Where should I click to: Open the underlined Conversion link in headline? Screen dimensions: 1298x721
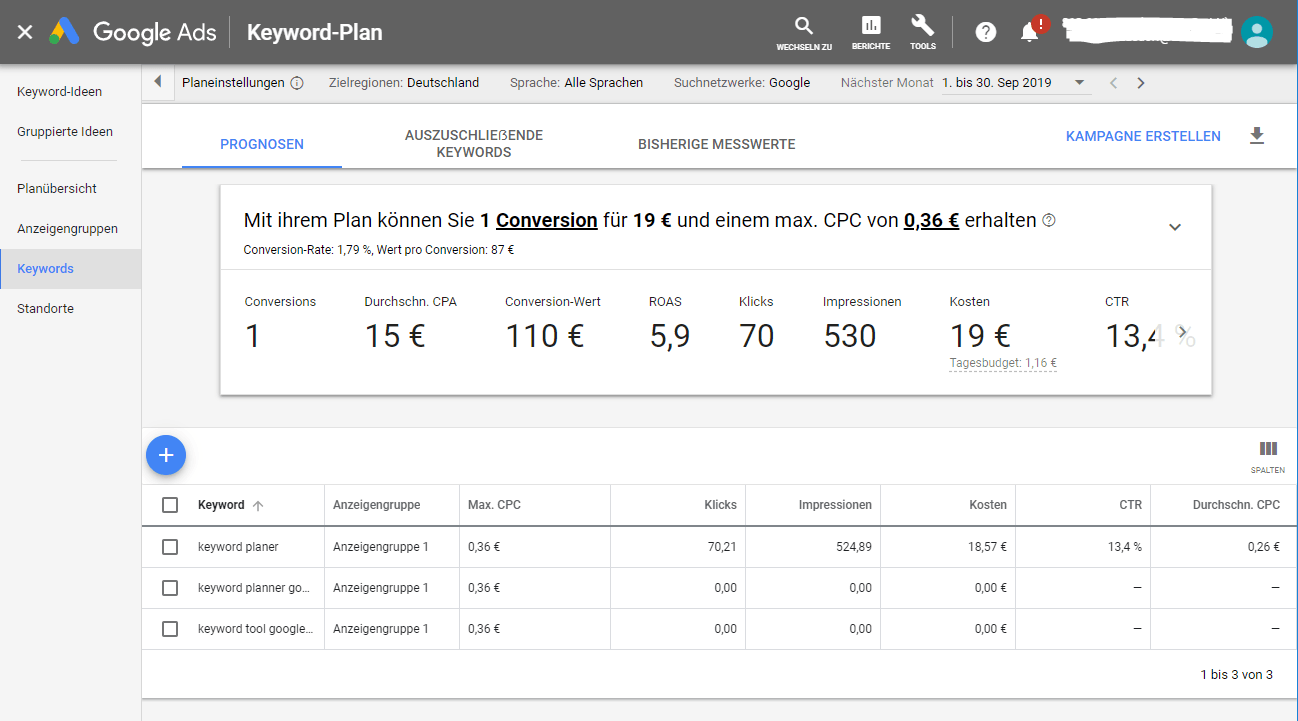(x=547, y=220)
